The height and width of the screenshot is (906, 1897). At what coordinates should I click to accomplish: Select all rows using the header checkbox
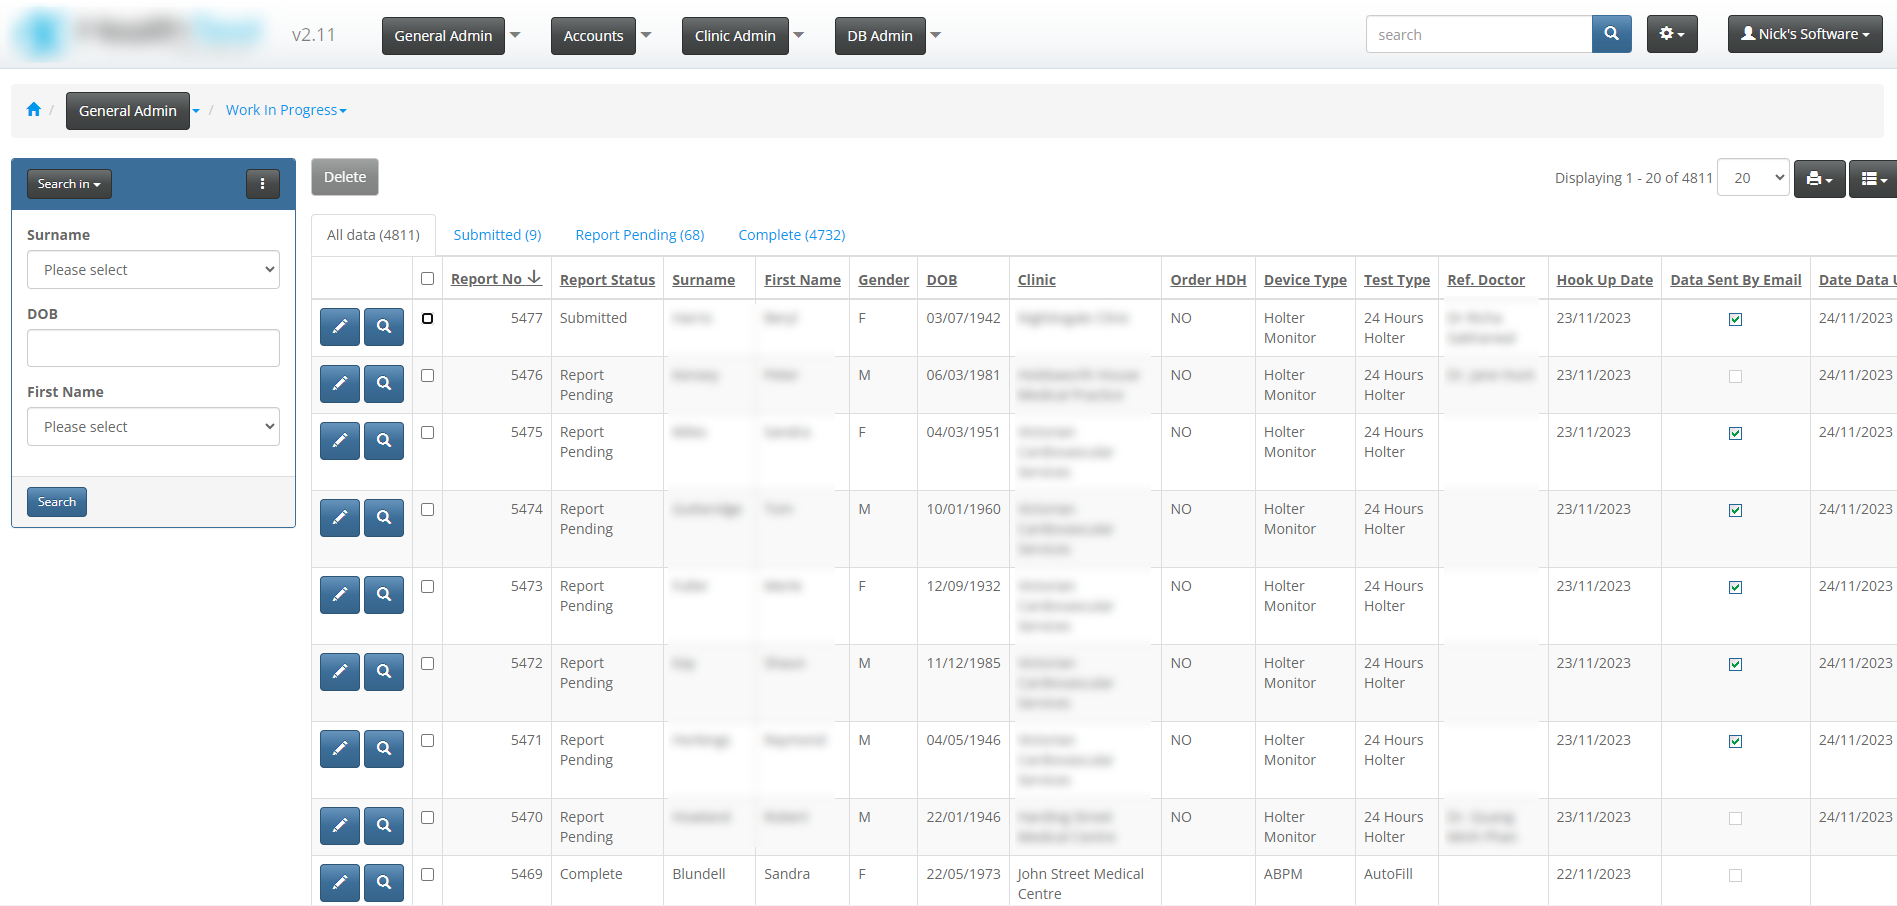[427, 278]
